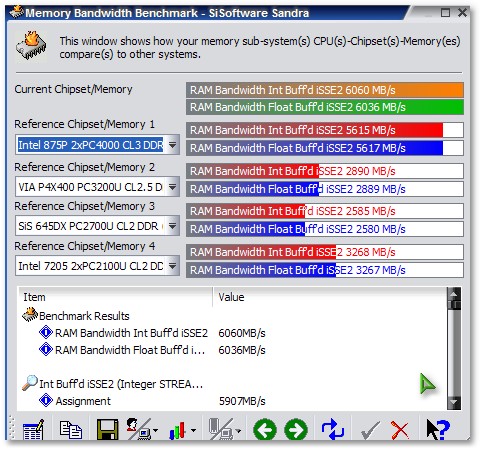Click the red X cancel icon
Screen dimensions: 481x451
pos(400,430)
